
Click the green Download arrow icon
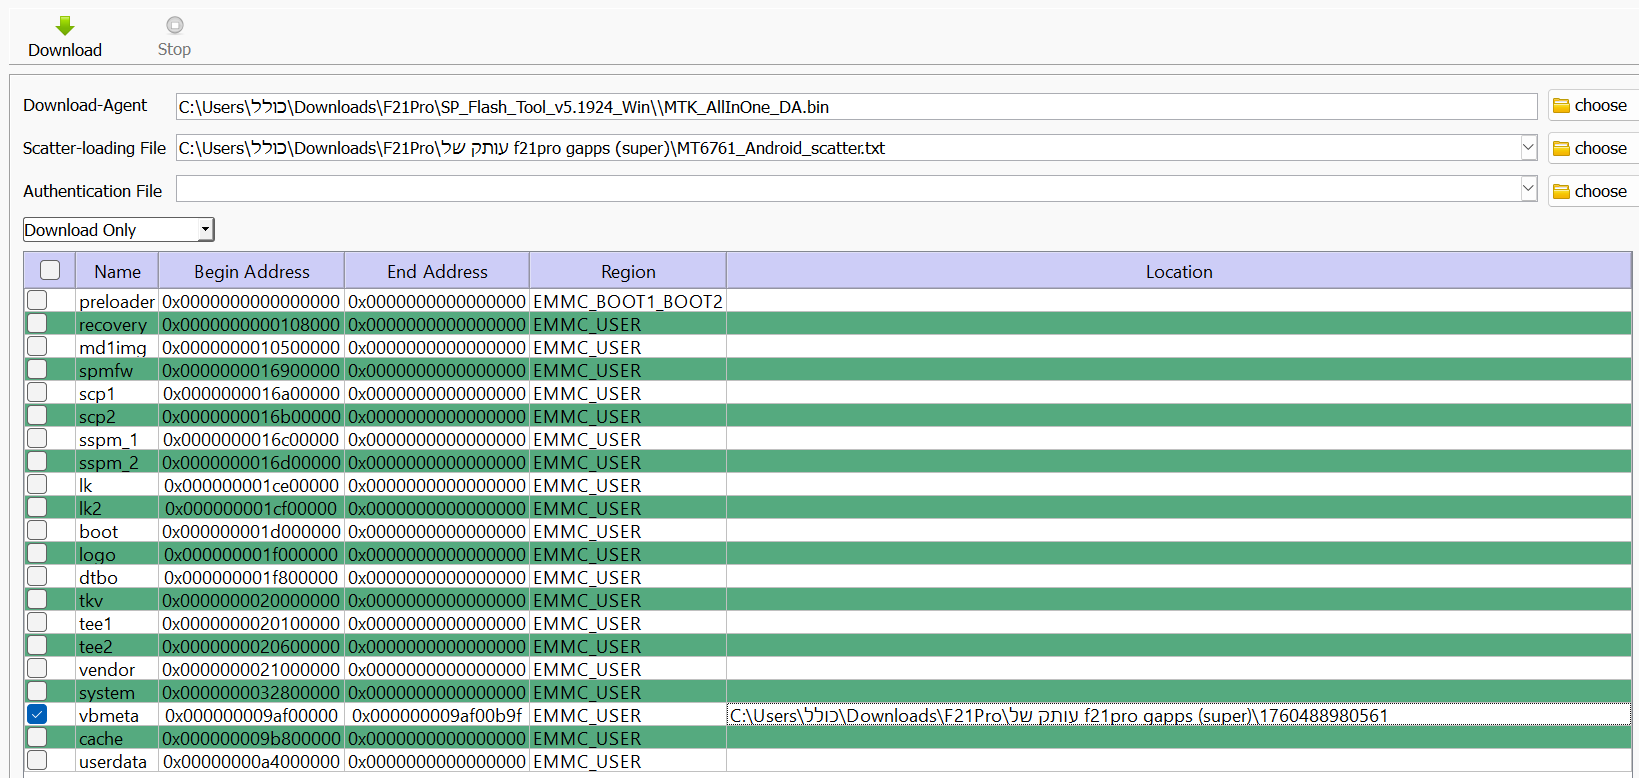click(65, 26)
